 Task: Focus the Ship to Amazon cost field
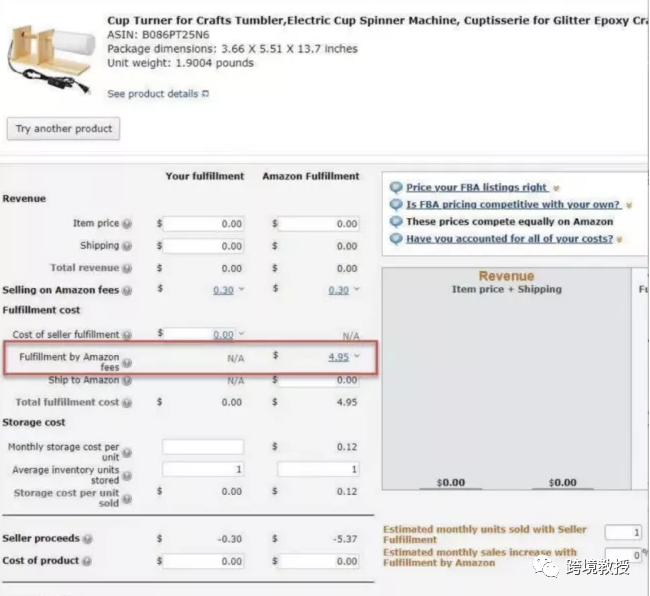pos(318,380)
